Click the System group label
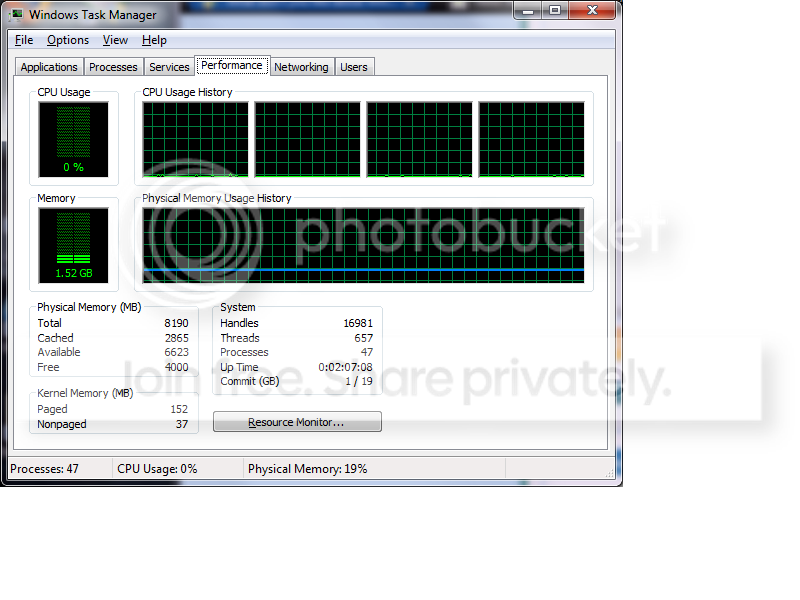This screenshot has width=800, height=600. [x=238, y=307]
